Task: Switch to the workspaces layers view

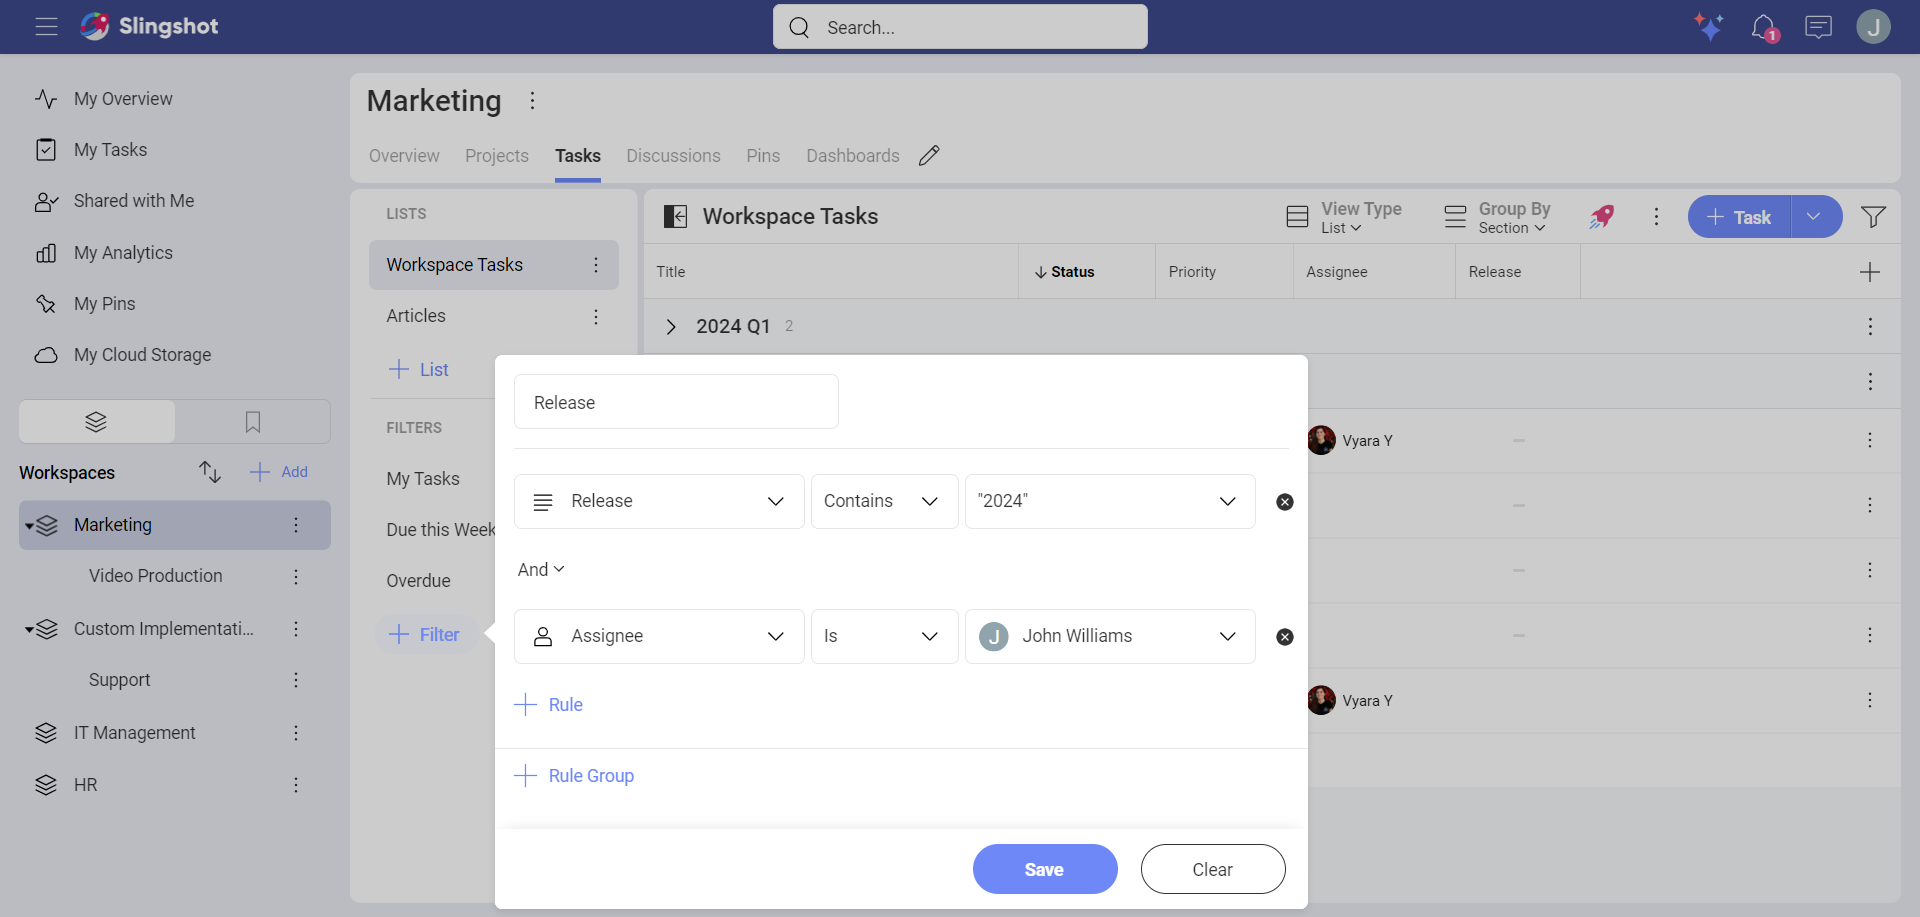Action: (x=97, y=422)
